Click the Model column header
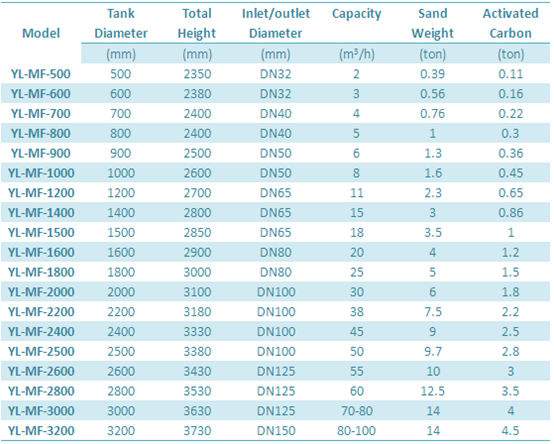Viewport: 554px width, 444px height. pyautogui.click(x=41, y=33)
